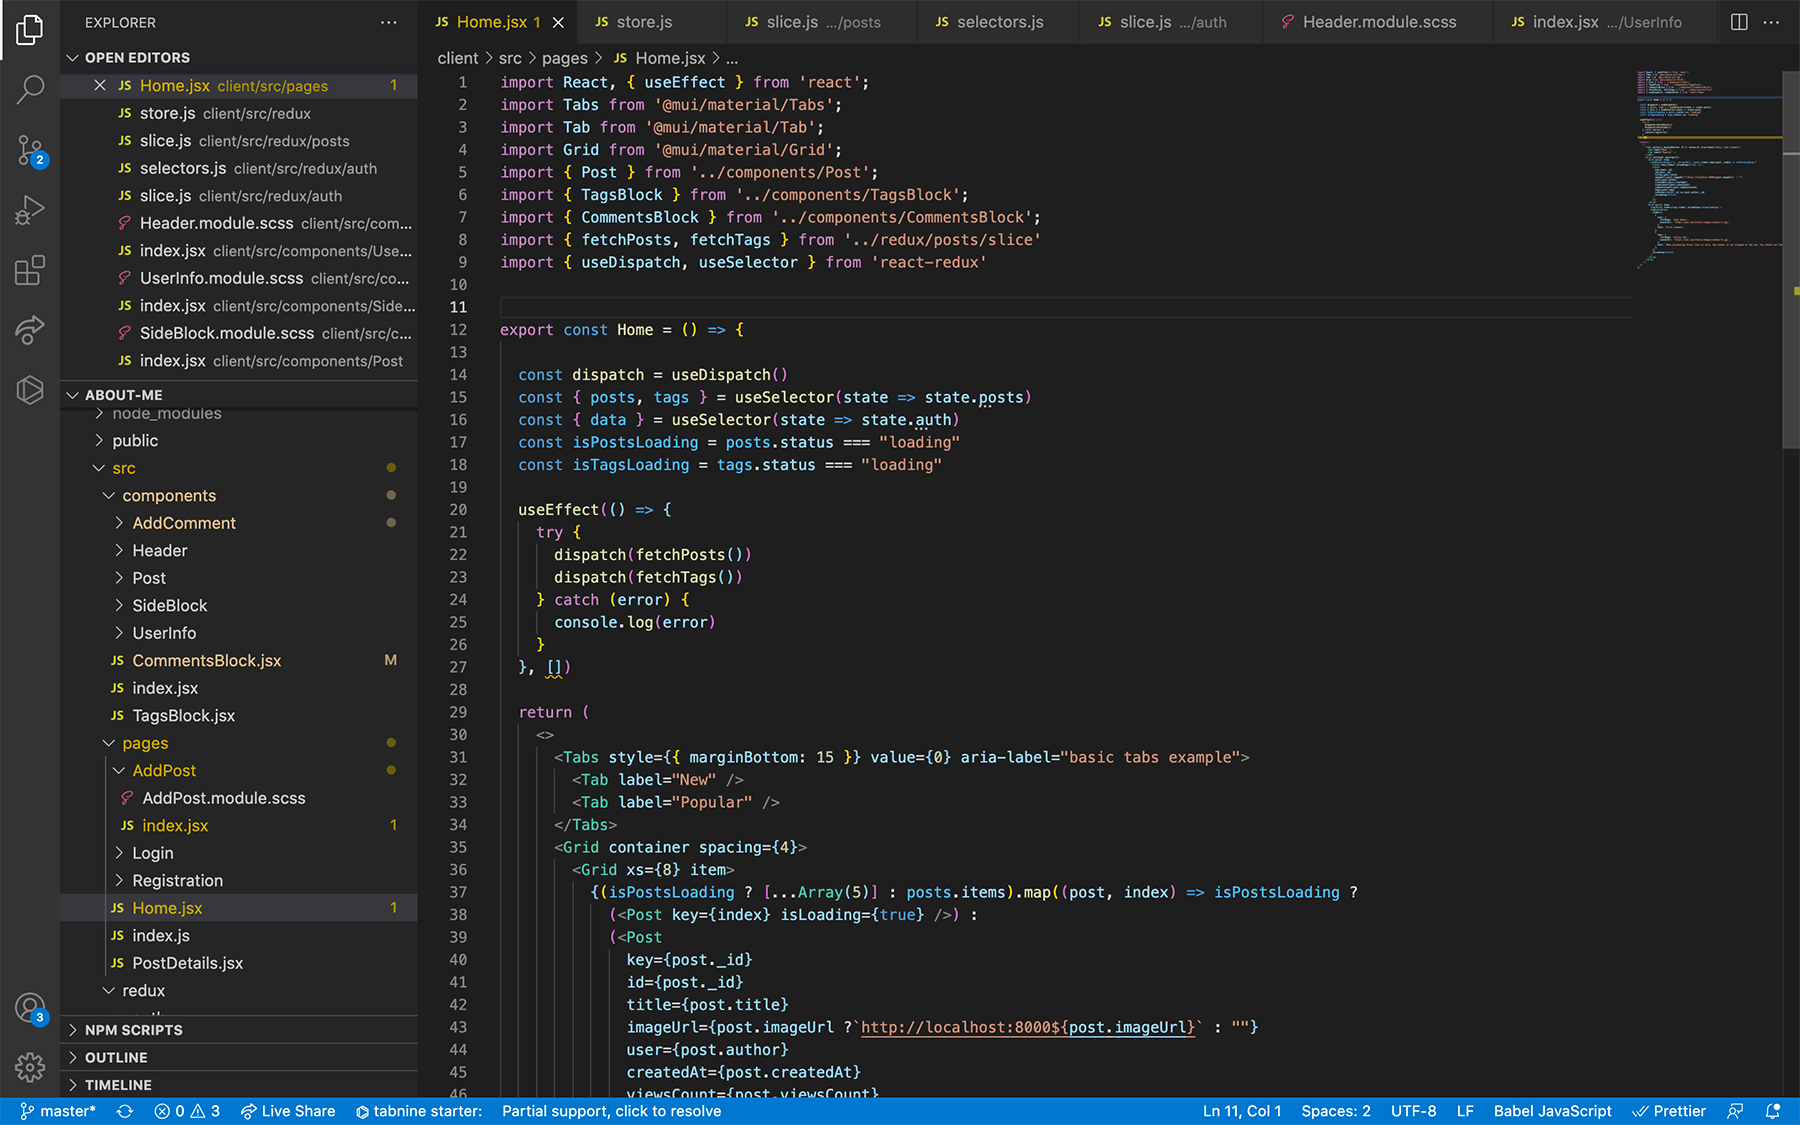Click Explorer more actions ellipsis

(x=388, y=22)
